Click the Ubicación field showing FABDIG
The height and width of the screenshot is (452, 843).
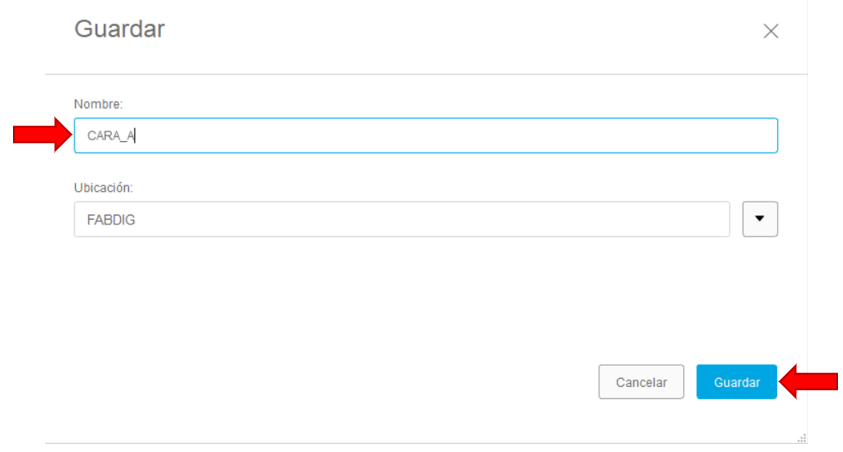tap(402, 219)
